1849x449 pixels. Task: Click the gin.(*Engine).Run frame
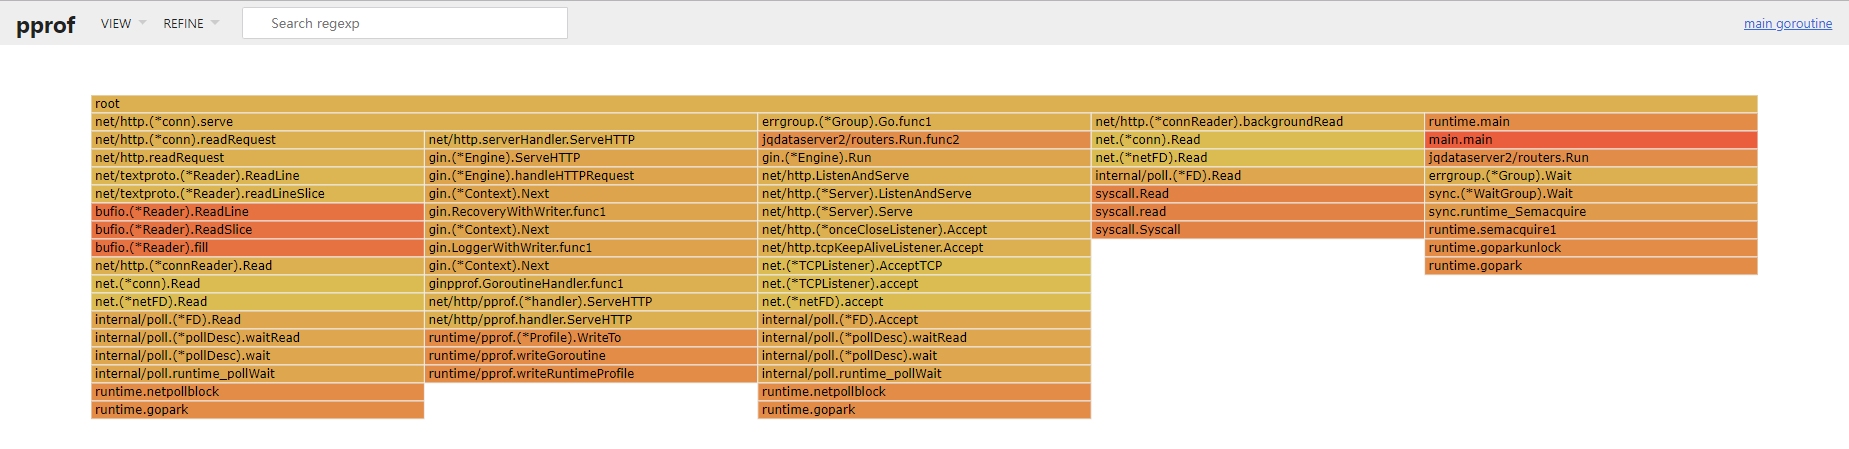[x=925, y=158]
